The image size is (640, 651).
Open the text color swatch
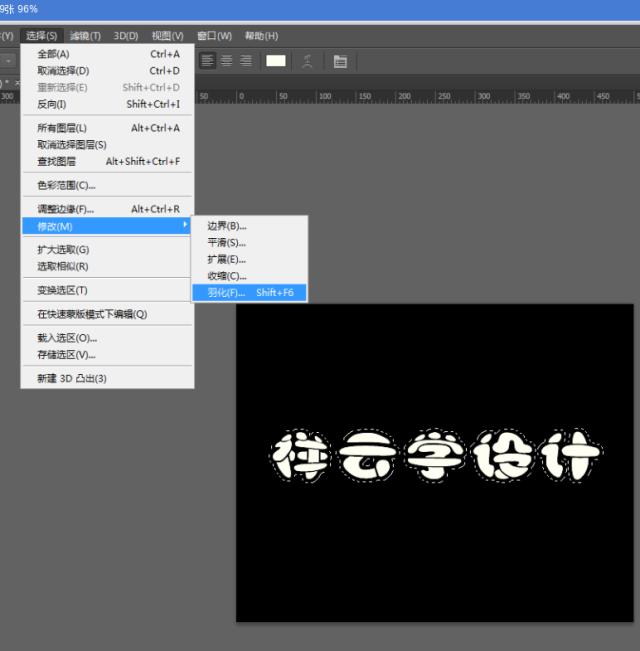click(276, 61)
